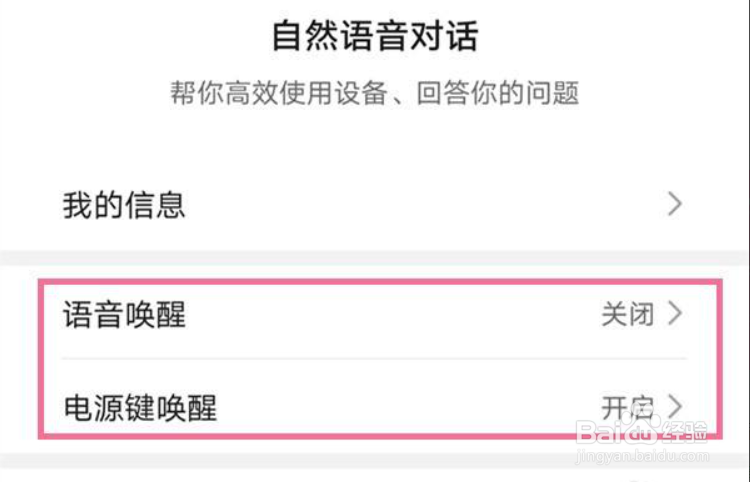Expand the 语音唤醒 chevron arrow
750x482 pixels.
(x=675, y=314)
